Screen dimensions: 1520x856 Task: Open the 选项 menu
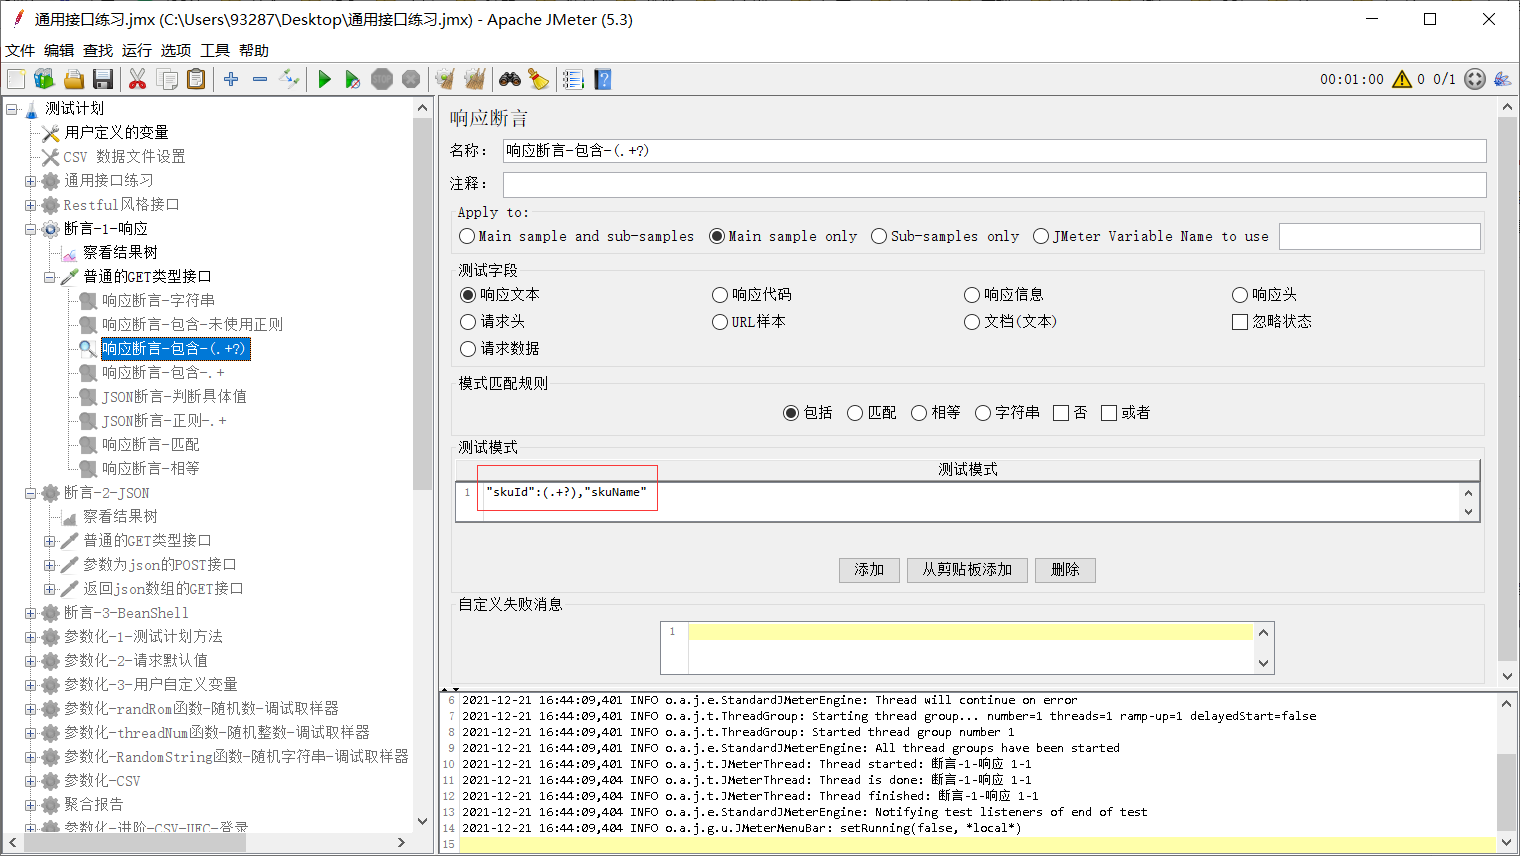click(x=176, y=50)
